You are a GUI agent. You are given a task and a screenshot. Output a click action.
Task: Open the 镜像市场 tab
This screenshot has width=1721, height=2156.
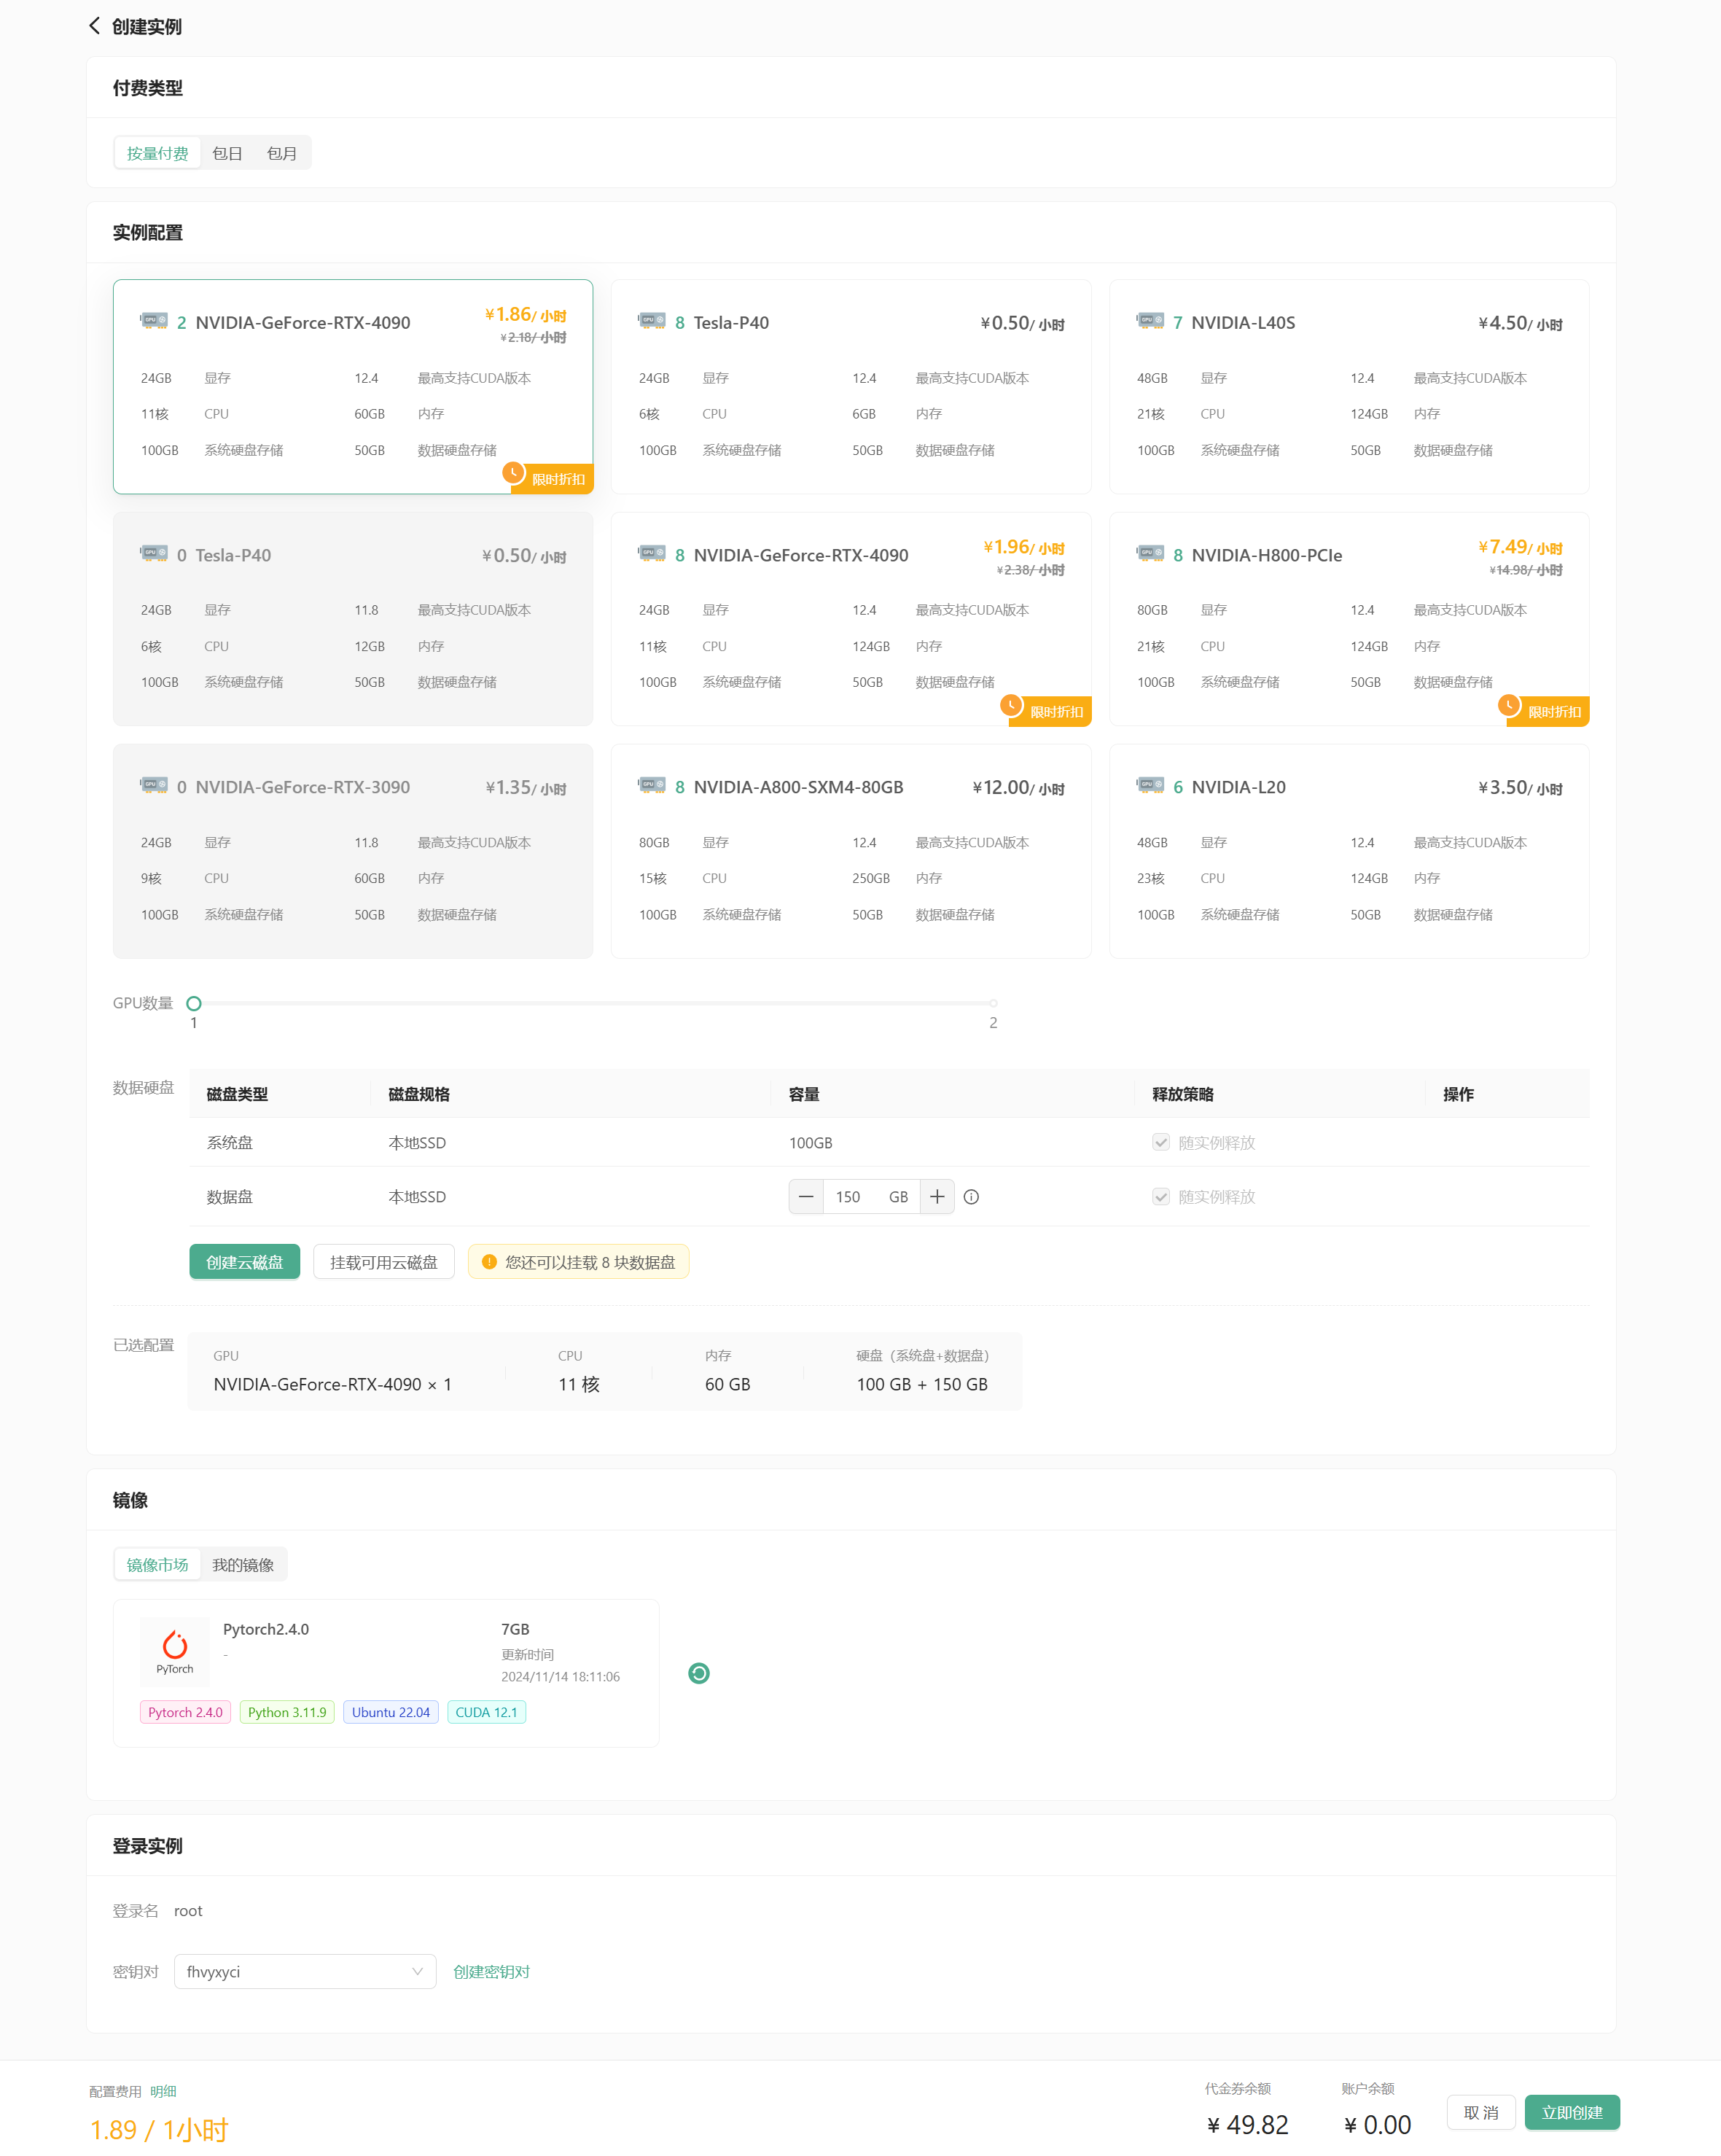(x=157, y=1565)
